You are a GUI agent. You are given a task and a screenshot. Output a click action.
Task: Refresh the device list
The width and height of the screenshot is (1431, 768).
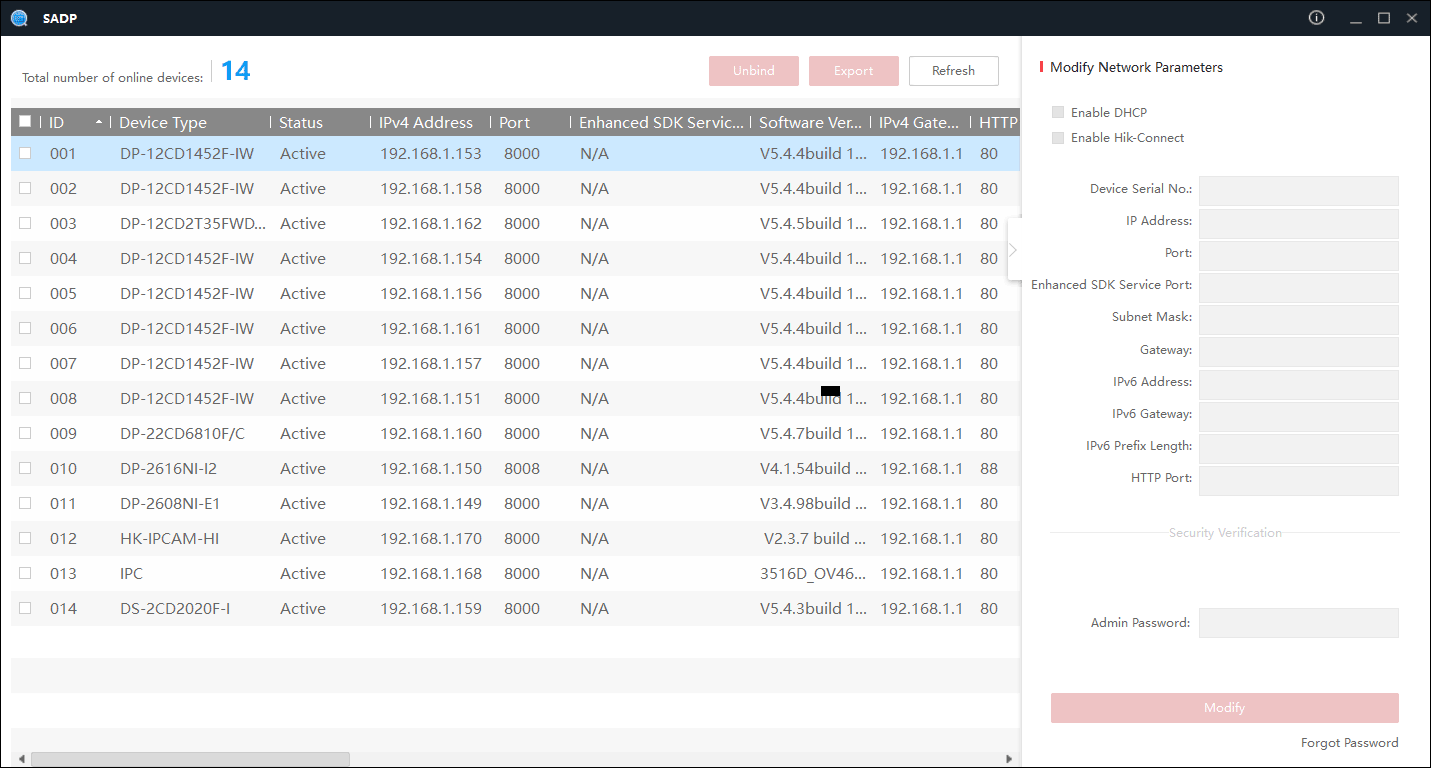tap(954, 71)
